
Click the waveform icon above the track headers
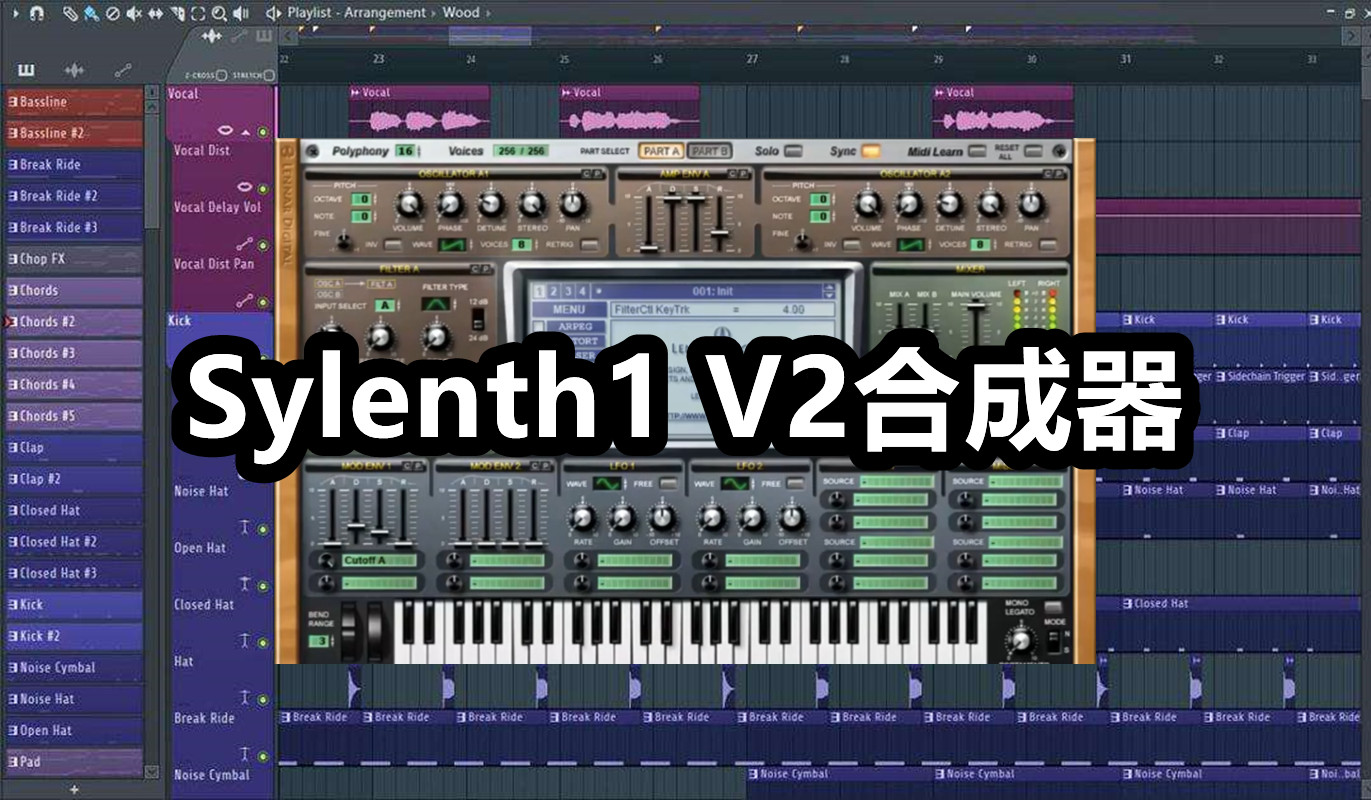coord(212,36)
